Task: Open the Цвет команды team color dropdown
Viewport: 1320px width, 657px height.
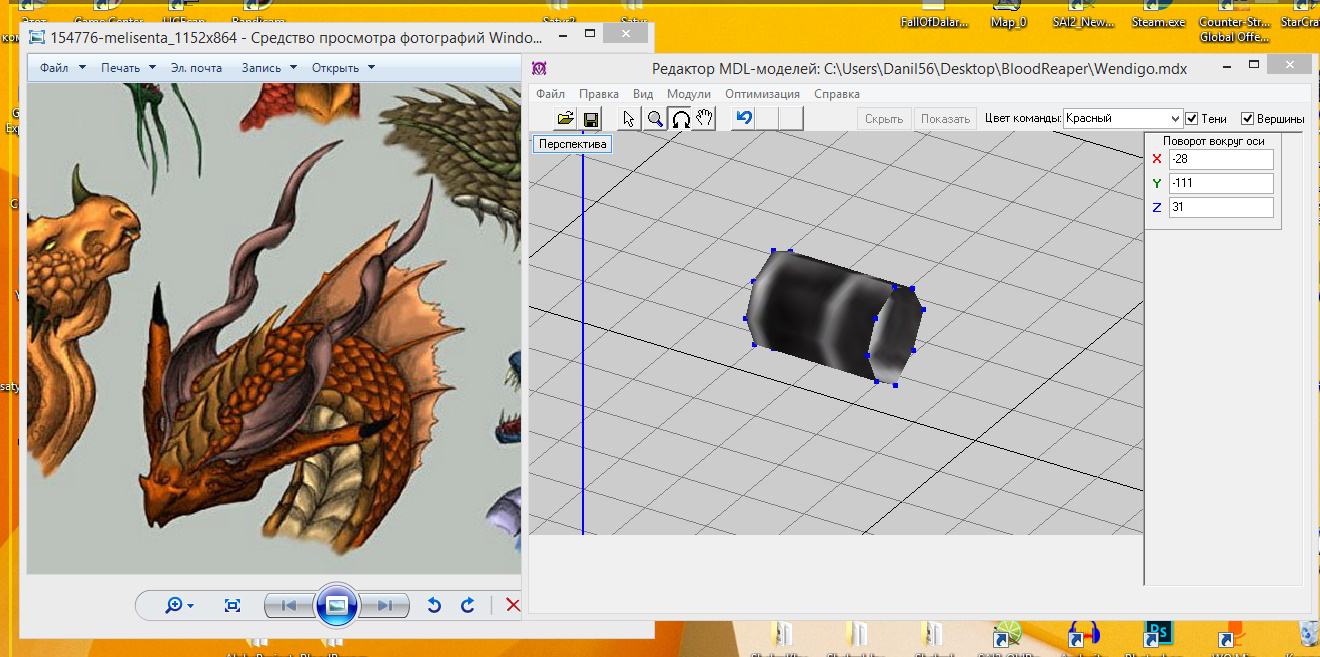Action: click(x=1123, y=119)
